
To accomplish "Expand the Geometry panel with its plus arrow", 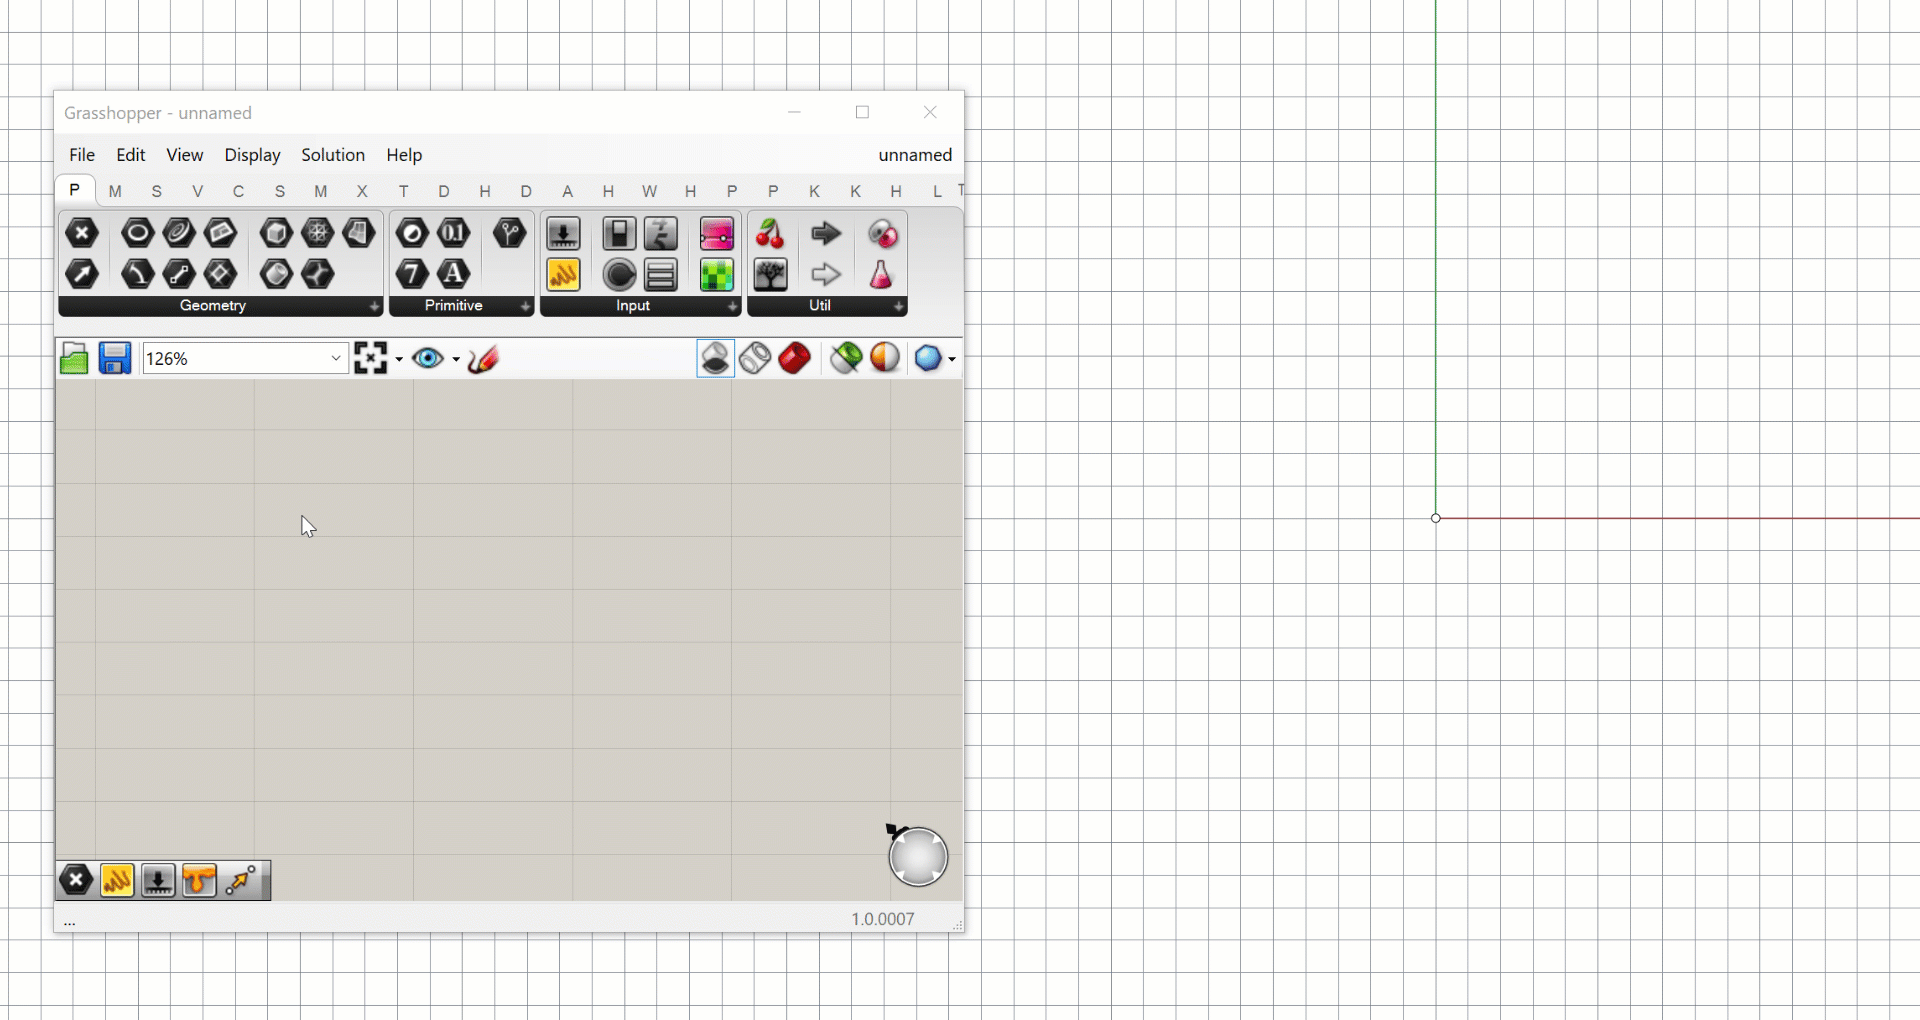I will tap(374, 306).
